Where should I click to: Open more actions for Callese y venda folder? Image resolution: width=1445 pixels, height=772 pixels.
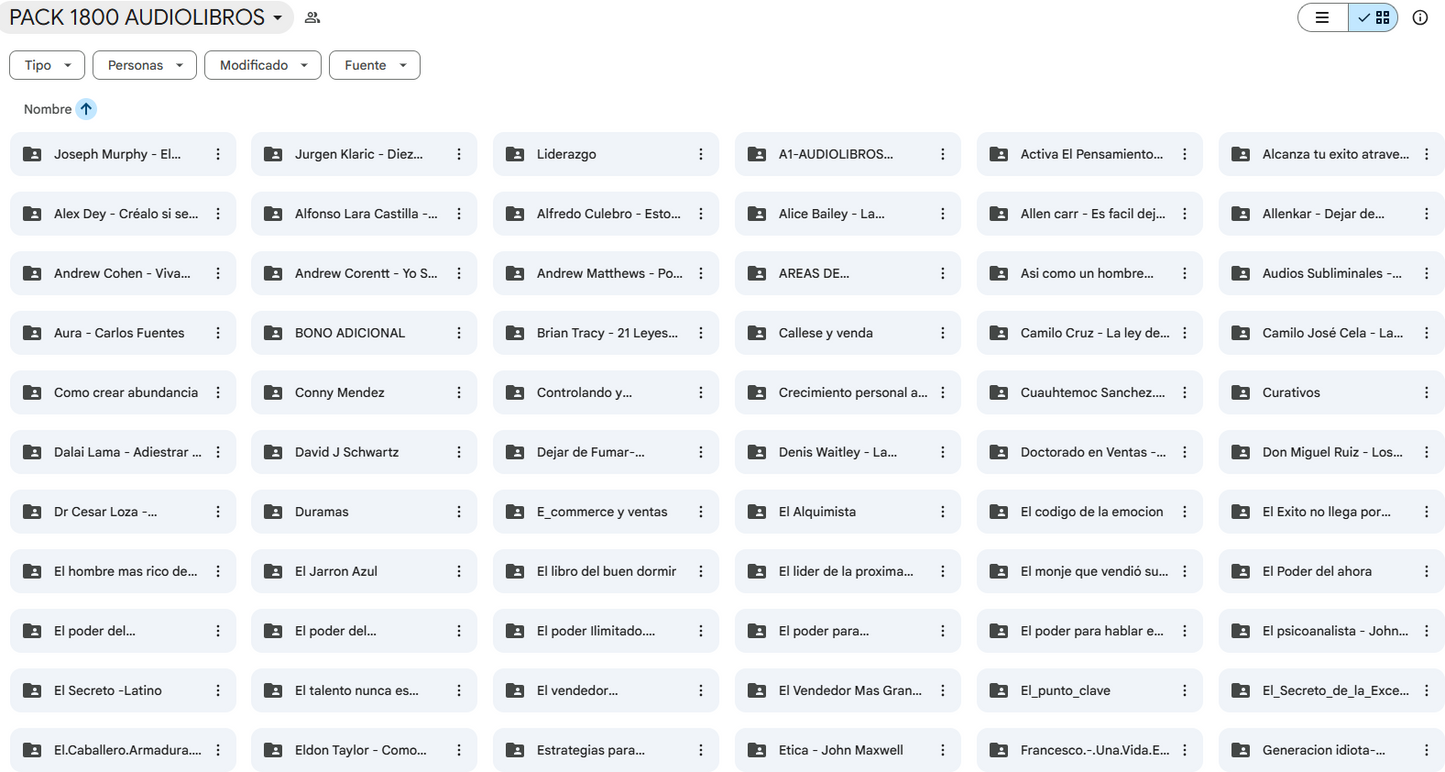pyautogui.click(x=943, y=333)
